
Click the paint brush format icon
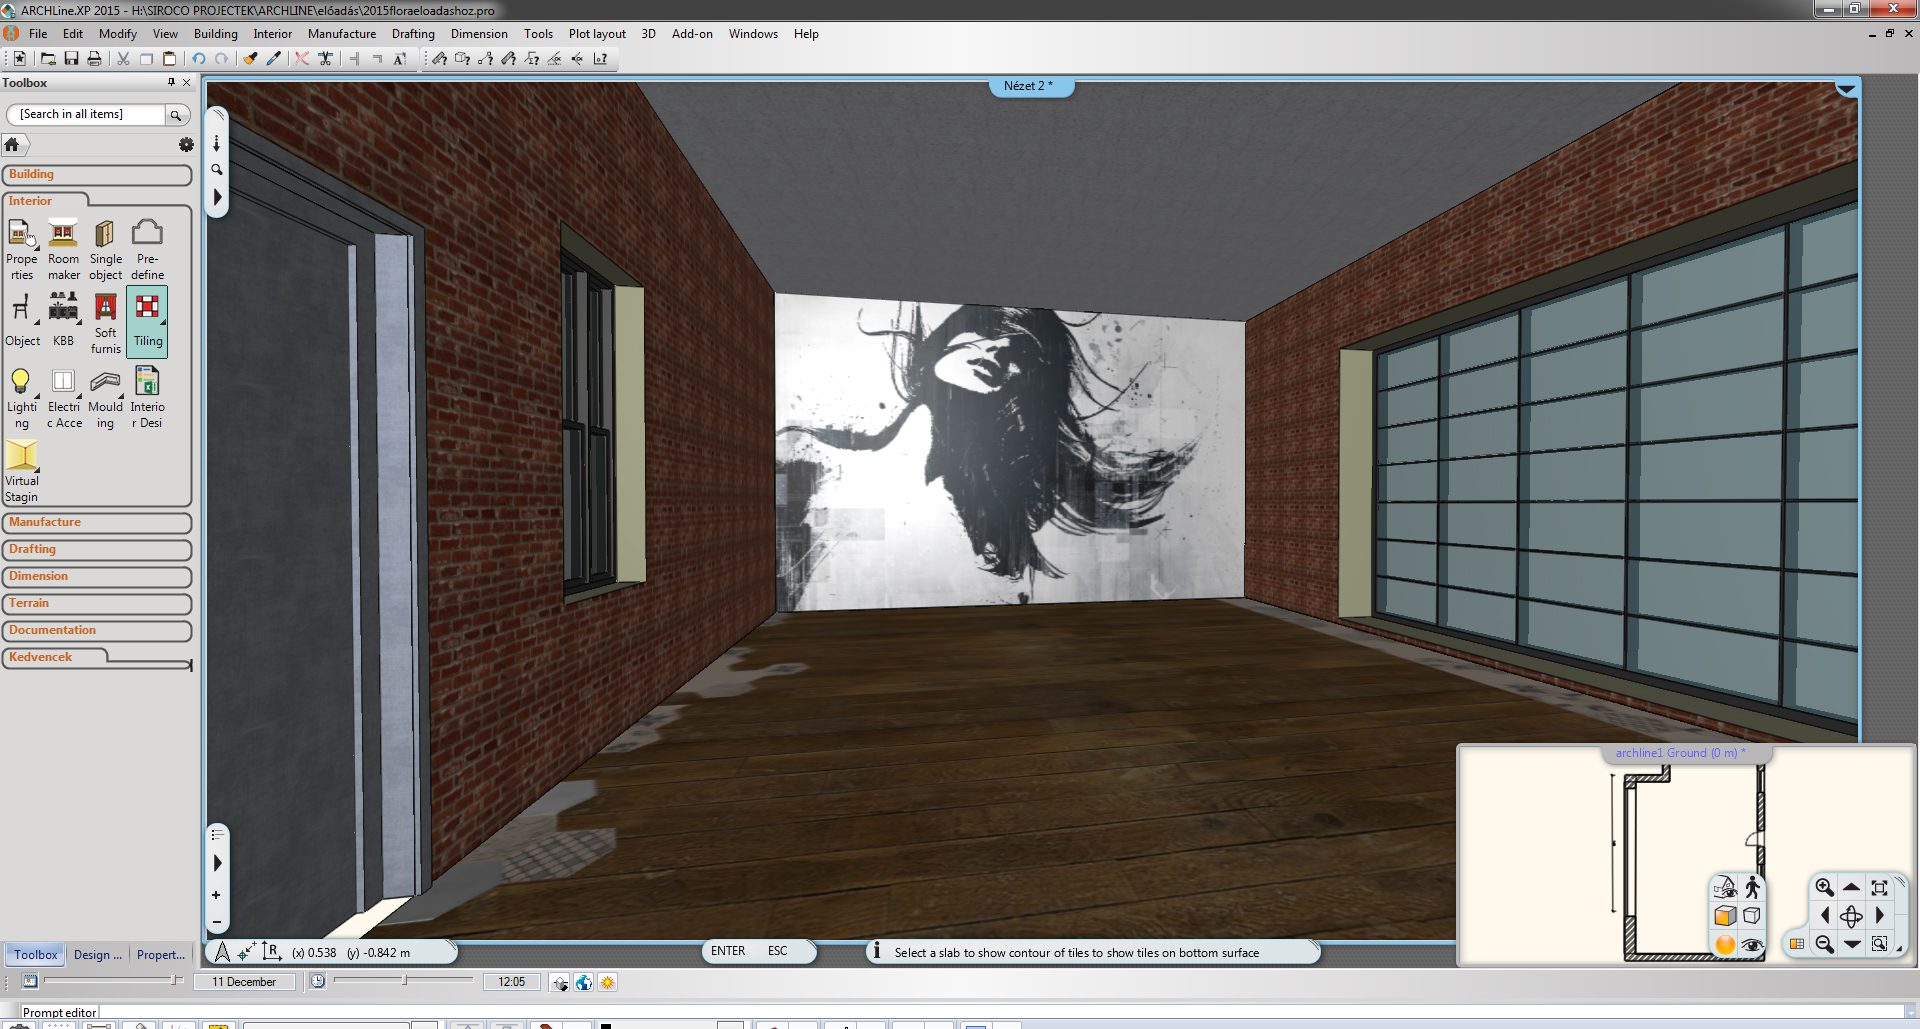251,59
